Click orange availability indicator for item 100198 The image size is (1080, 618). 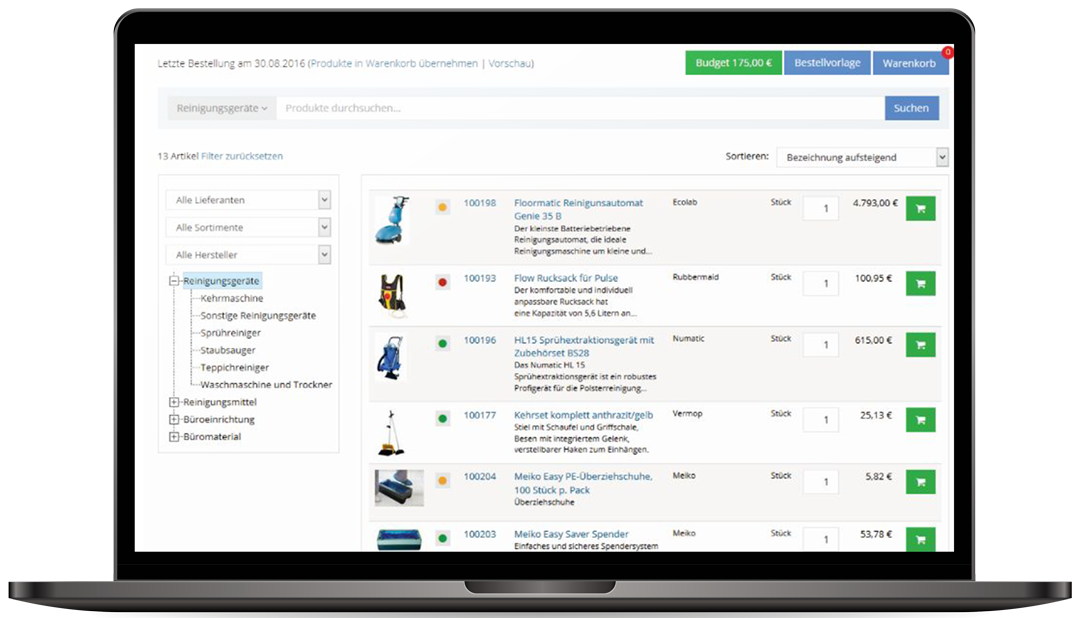click(442, 208)
